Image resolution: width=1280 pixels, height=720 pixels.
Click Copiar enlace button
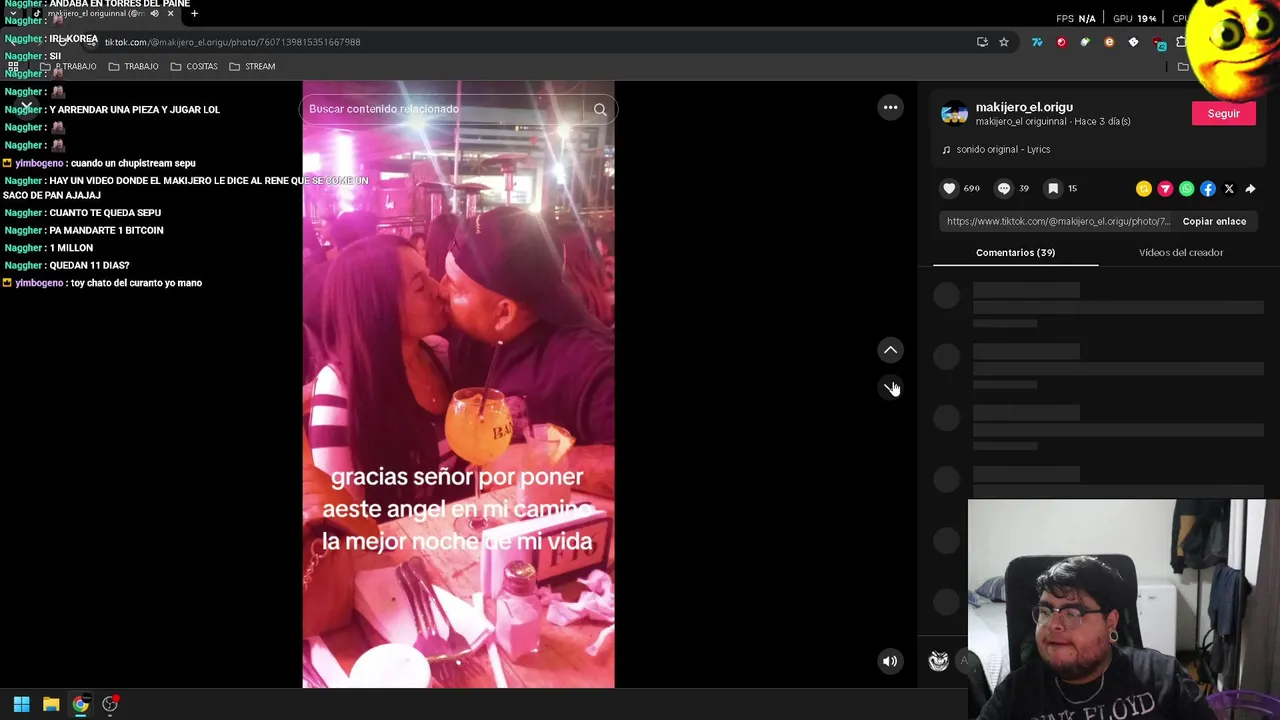click(1214, 221)
